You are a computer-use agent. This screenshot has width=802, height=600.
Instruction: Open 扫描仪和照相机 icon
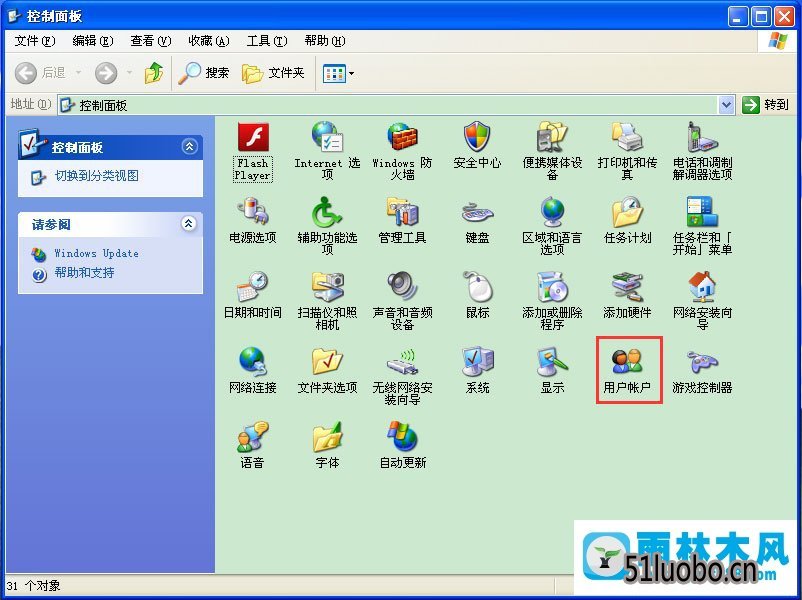[x=327, y=301]
